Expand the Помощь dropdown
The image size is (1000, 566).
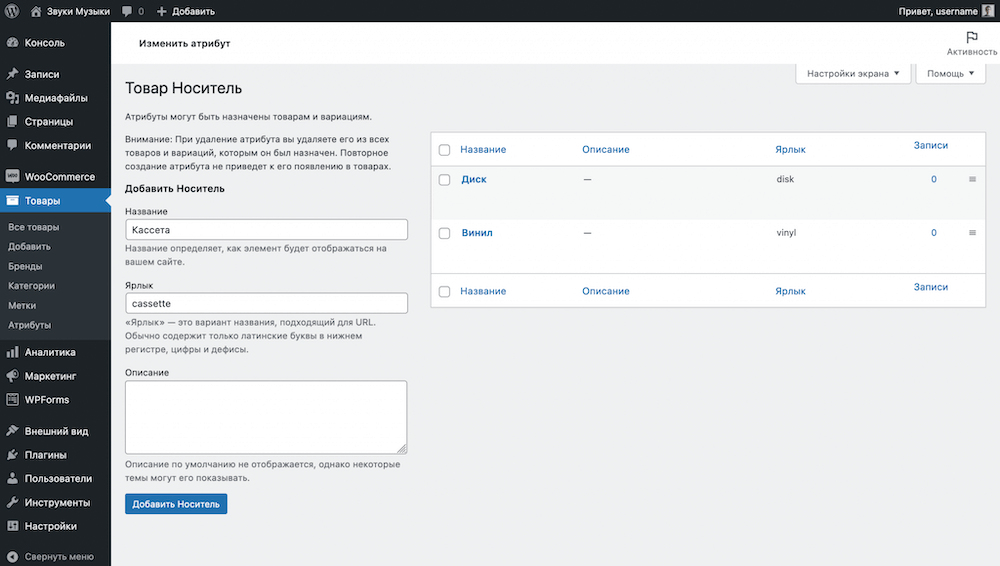(950, 73)
